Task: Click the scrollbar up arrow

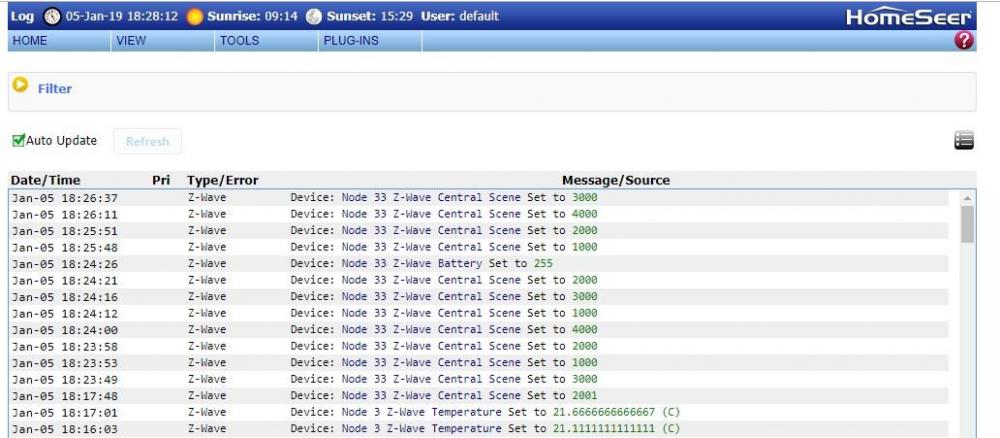Action: point(967,197)
